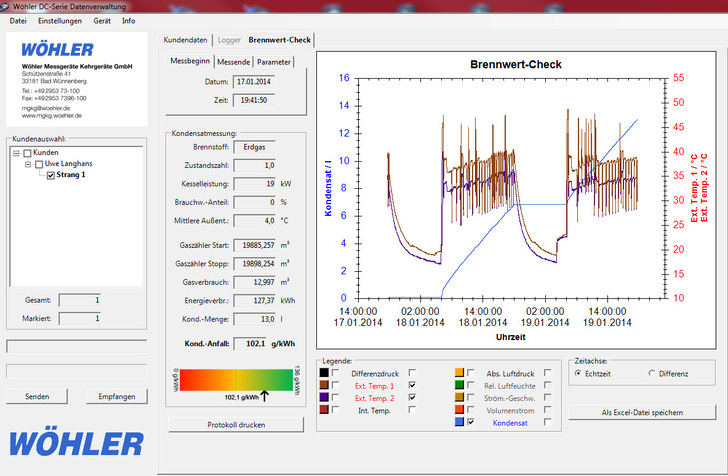Click the black Differenzdruck legend swatch
The image size is (728, 476).
click(324, 372)
